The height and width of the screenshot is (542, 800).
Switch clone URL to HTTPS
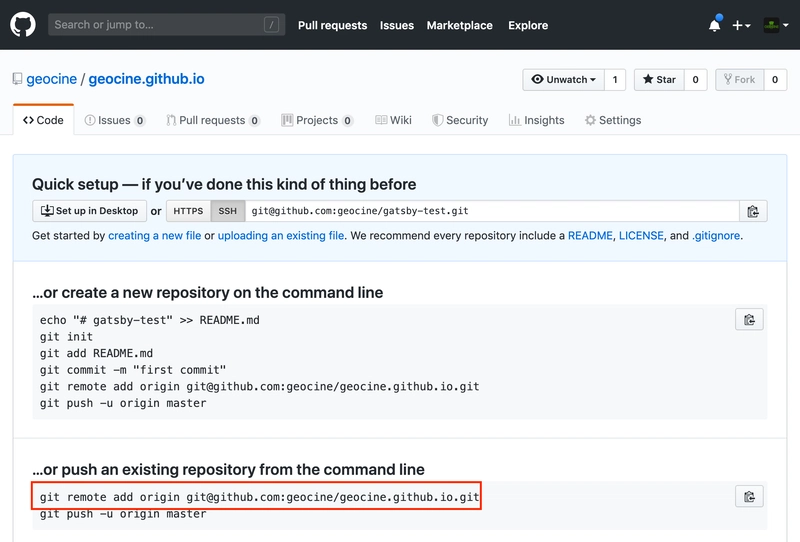[188, 211]
